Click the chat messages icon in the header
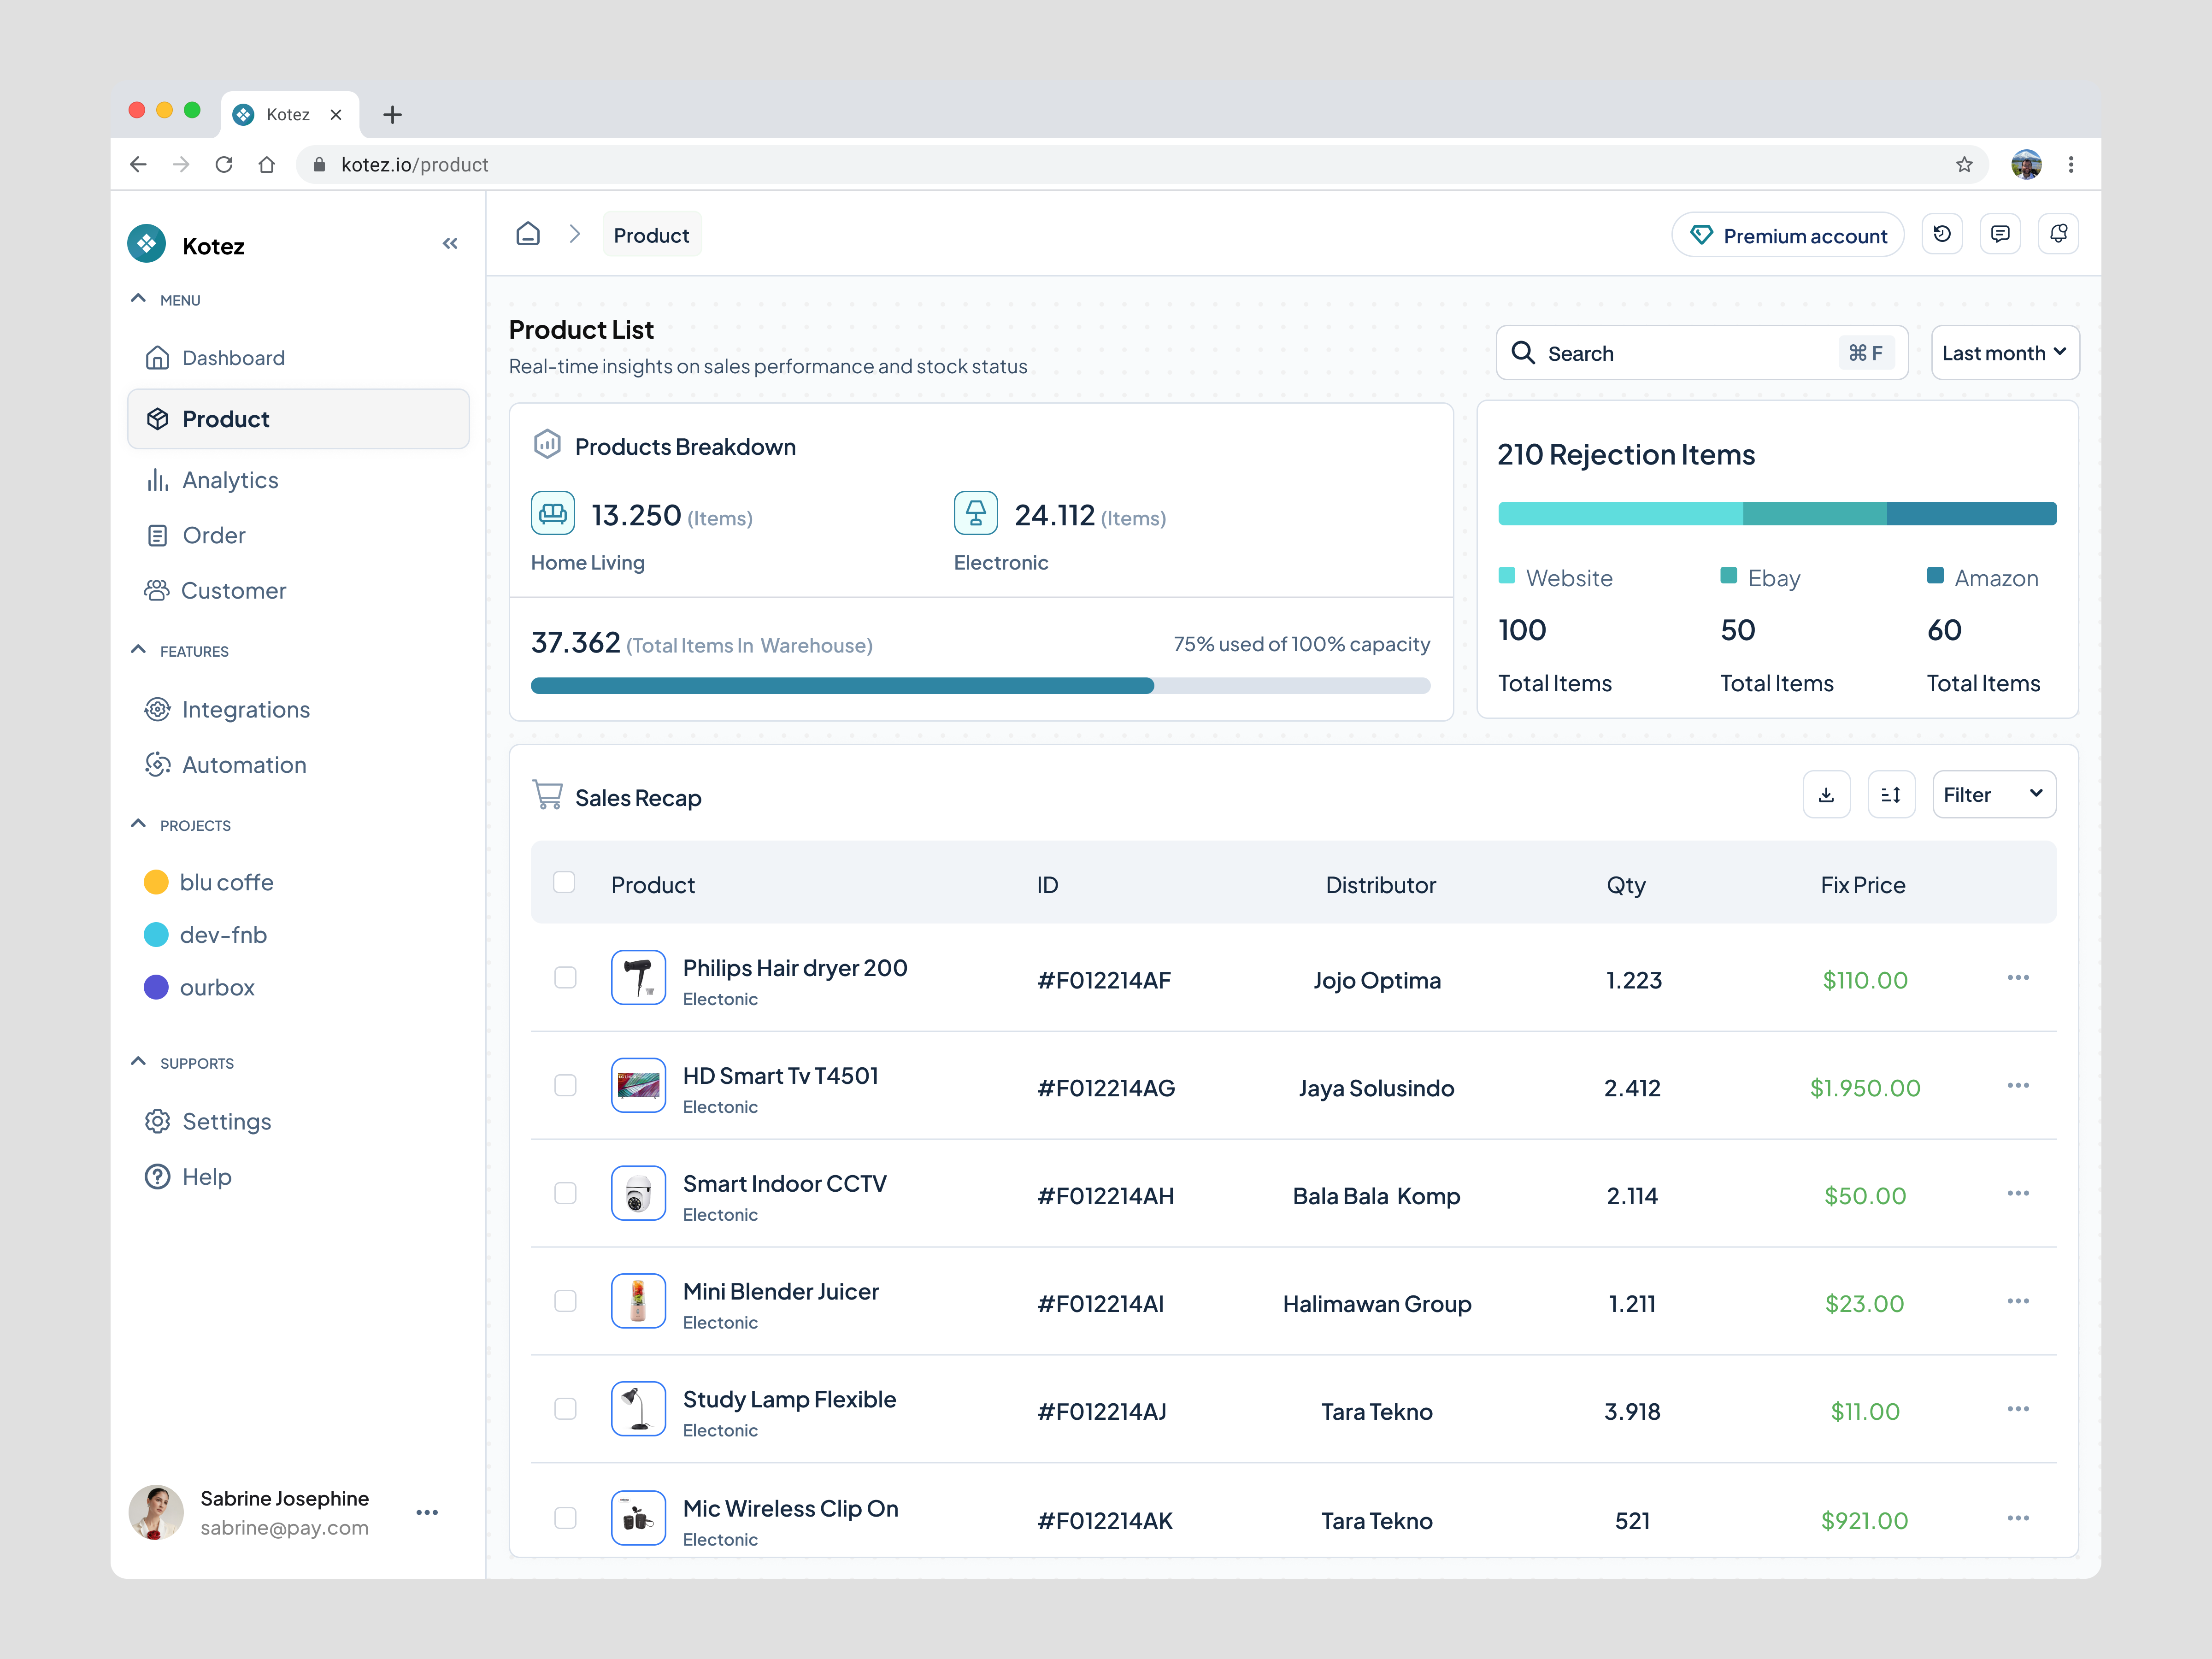The width and height of the screenshot is (2212, 1659). 2001,234
